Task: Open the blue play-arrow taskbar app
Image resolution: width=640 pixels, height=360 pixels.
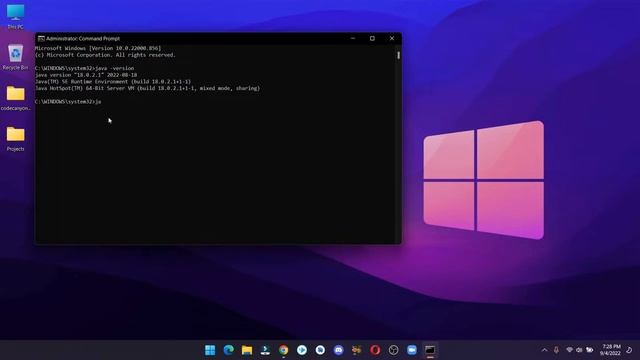Action: point(302,350)
